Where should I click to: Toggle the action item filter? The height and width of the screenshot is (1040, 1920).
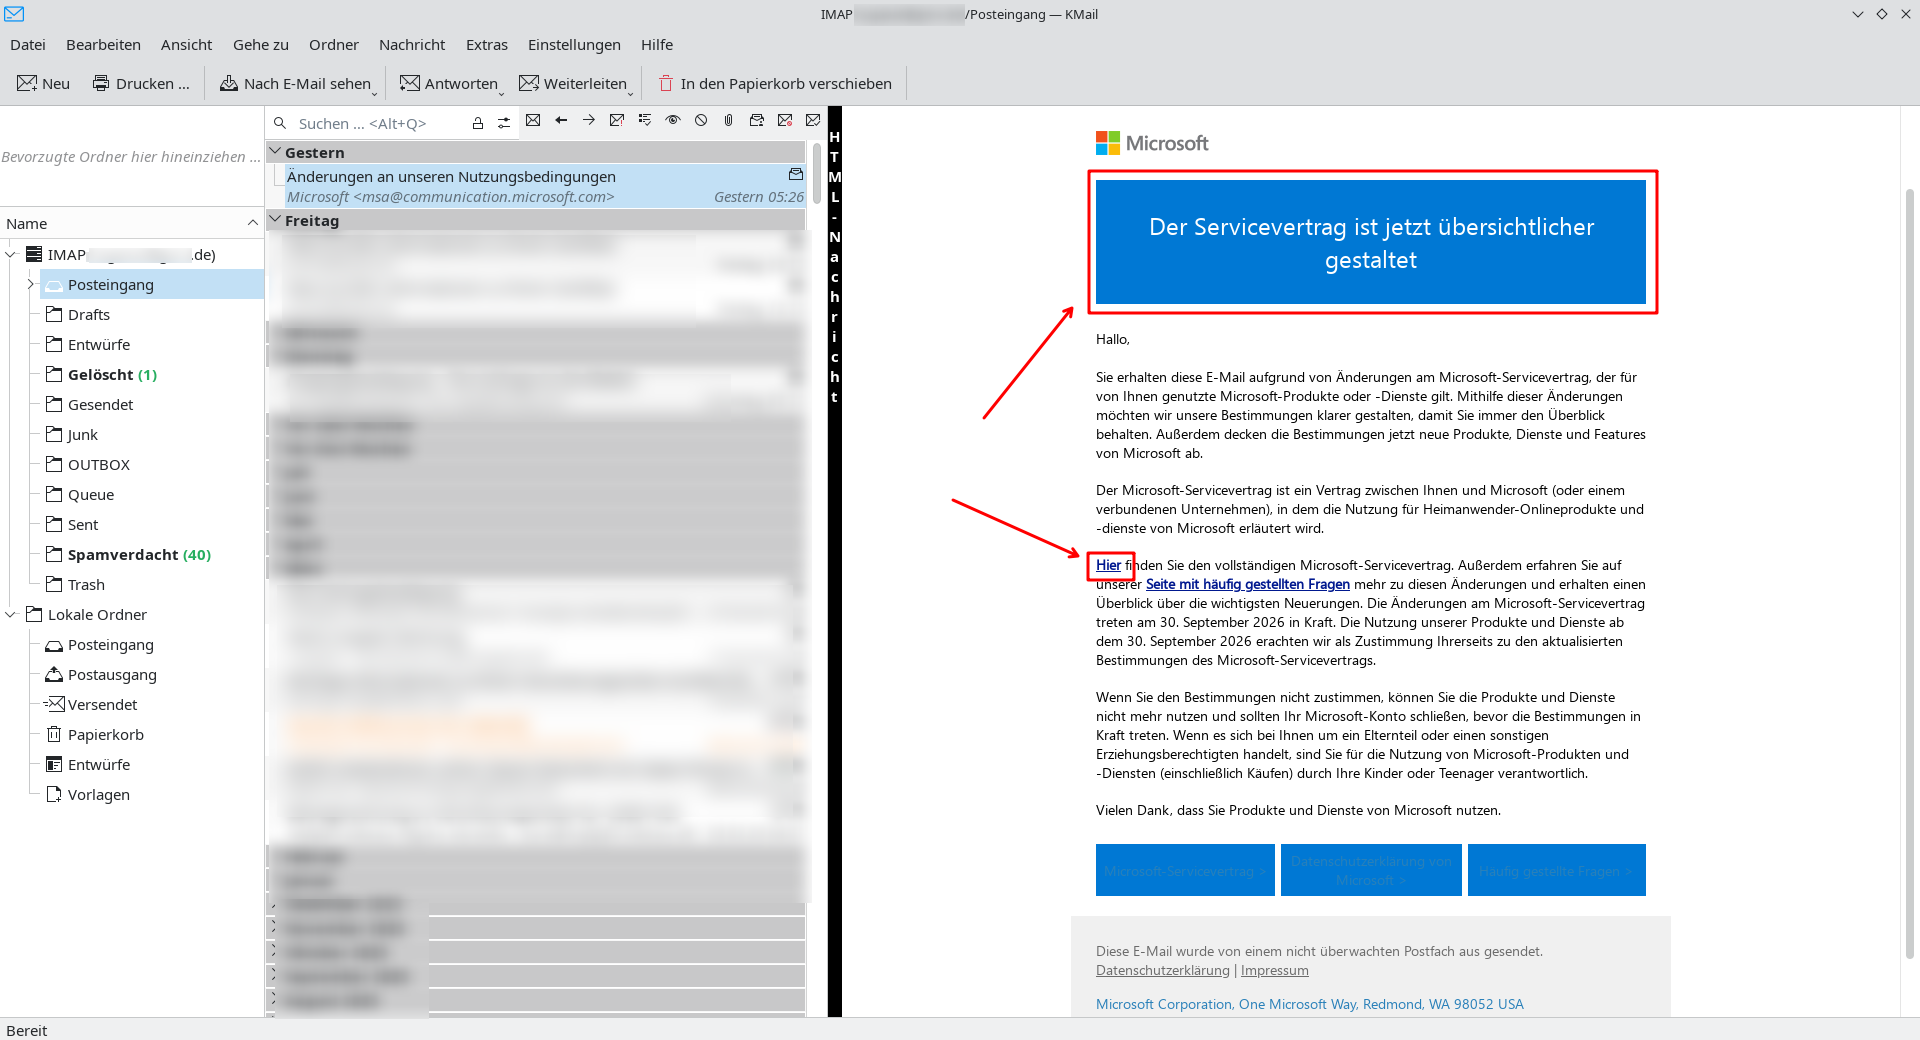coord(645,120)
